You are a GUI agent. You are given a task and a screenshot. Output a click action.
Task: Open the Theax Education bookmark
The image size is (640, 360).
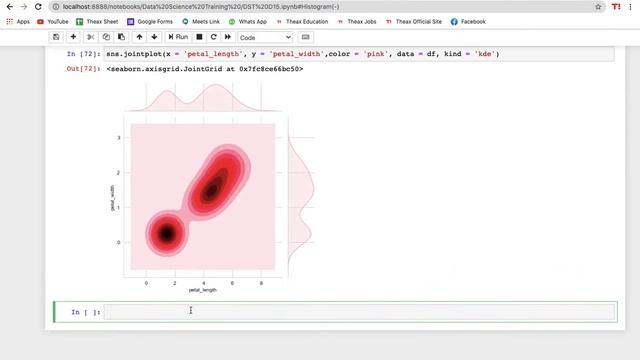pyautogui.click(x=302, y=22)
